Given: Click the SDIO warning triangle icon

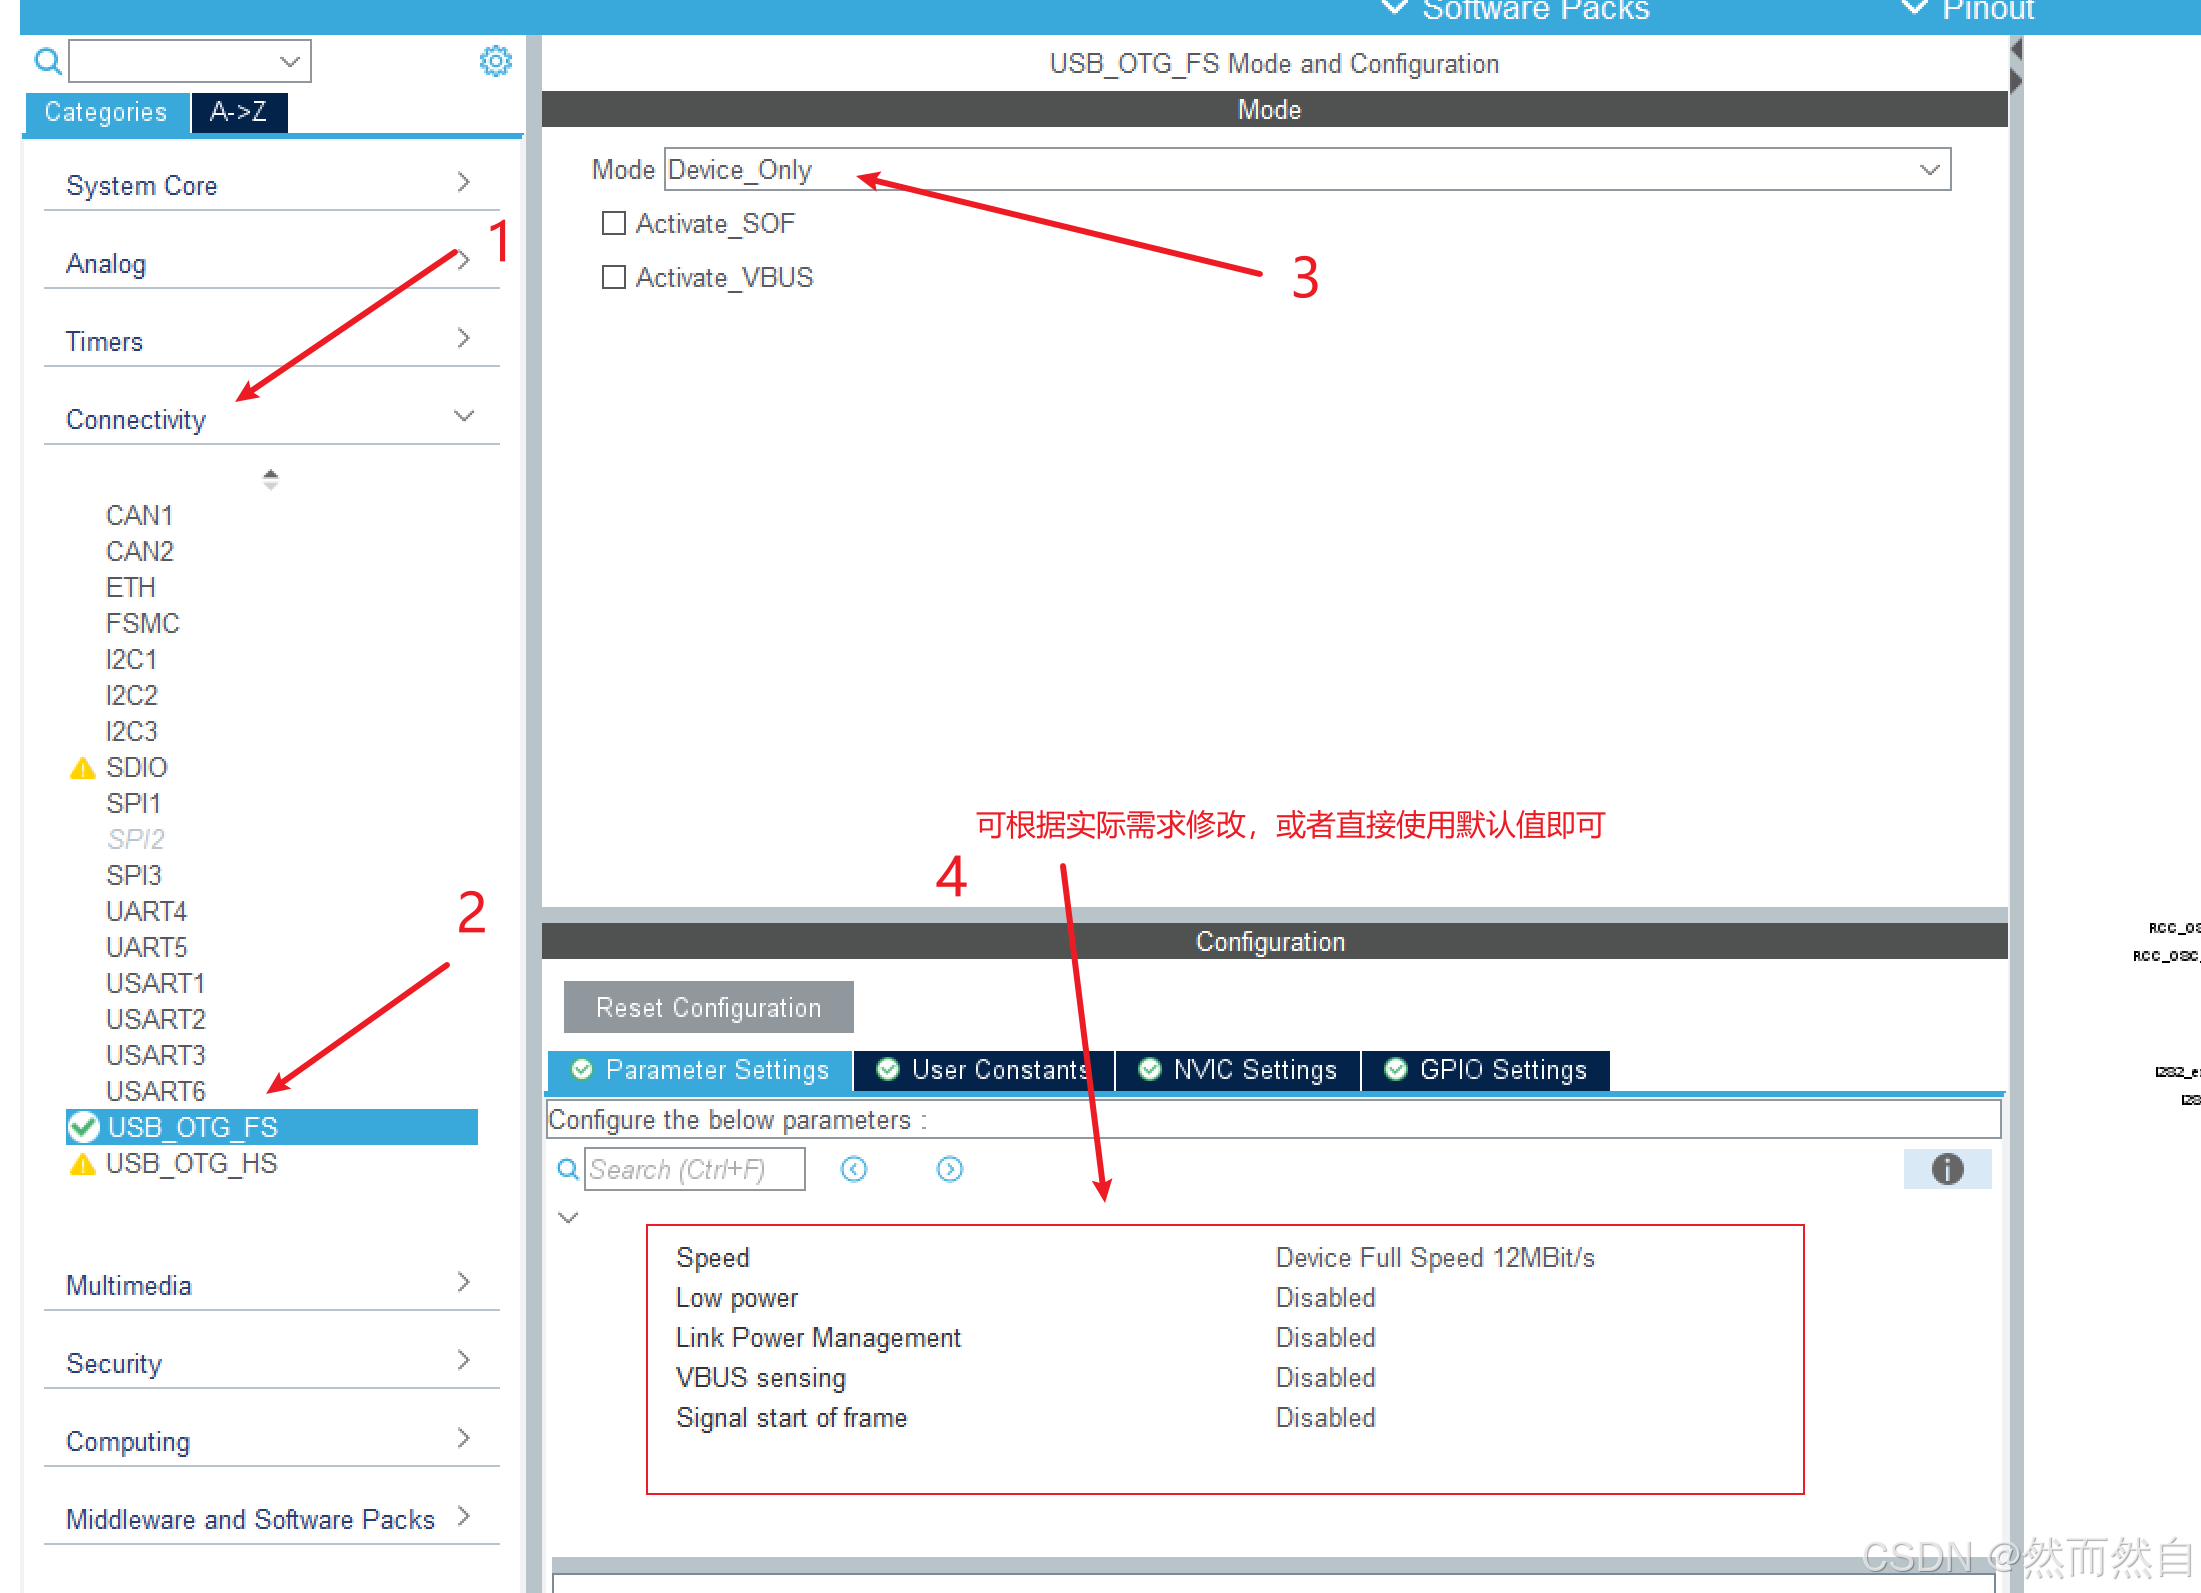Looking at the screenshot, I should pyautogui.click(x=82, y=768).
